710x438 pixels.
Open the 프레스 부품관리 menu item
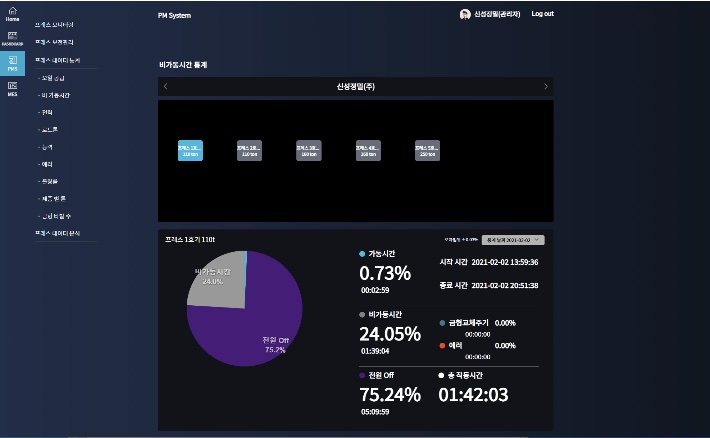pos(54,42)
